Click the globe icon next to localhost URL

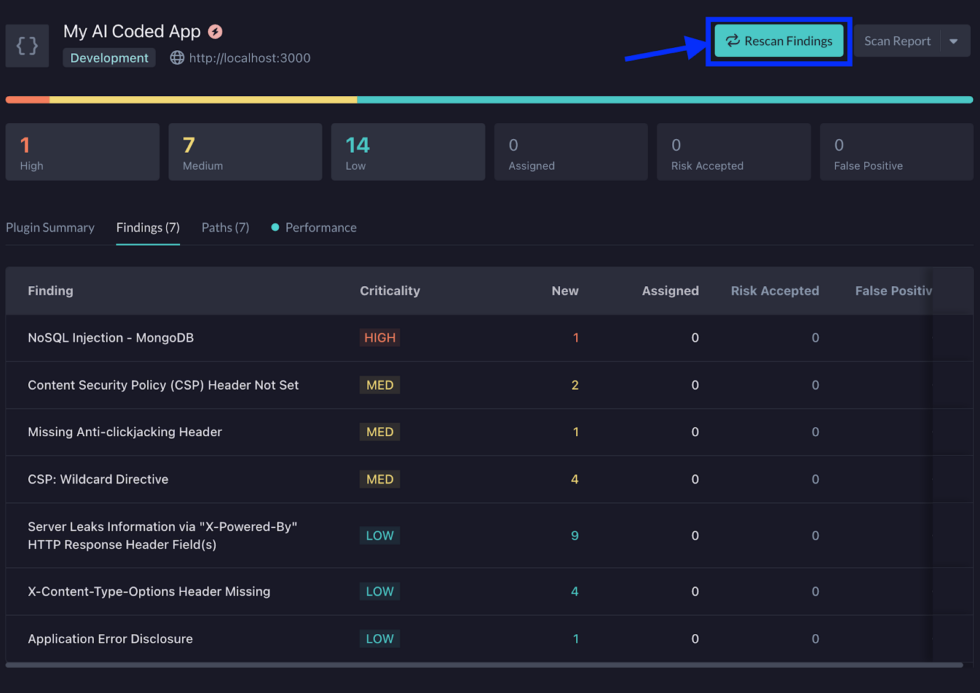tap(177, 58)
